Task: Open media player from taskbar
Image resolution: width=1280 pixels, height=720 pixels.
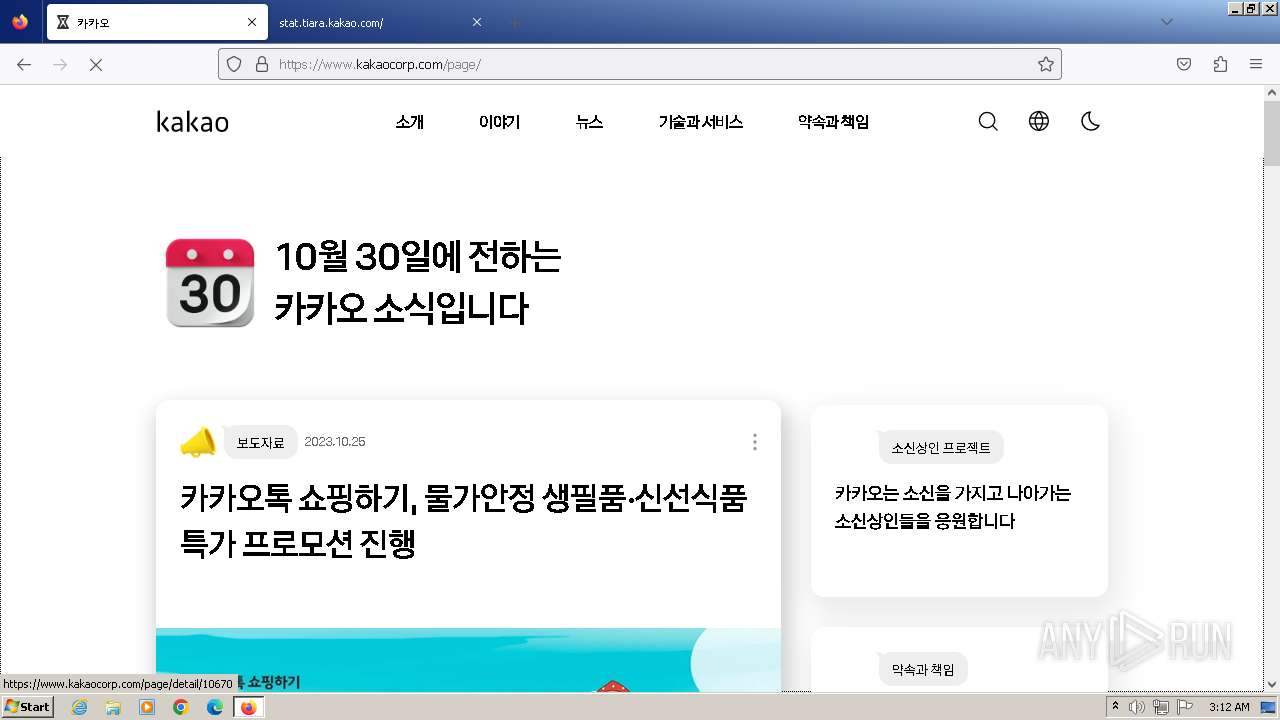Action: [147, 707]
